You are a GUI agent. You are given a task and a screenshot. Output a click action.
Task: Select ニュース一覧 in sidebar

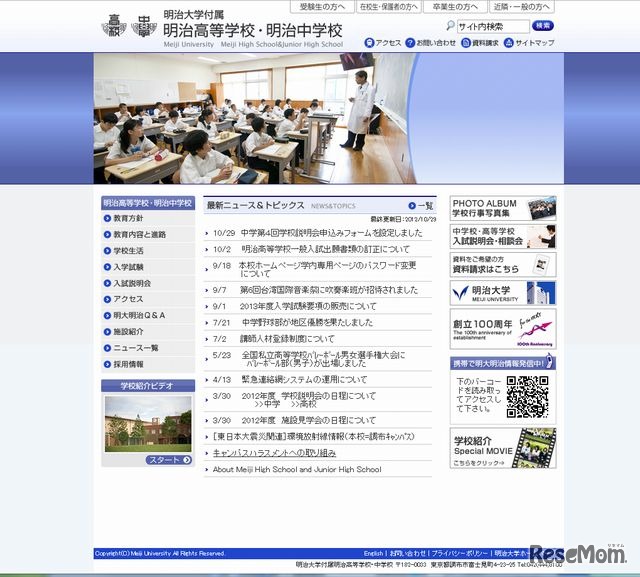pyautogui.click(x=148, y=348)
